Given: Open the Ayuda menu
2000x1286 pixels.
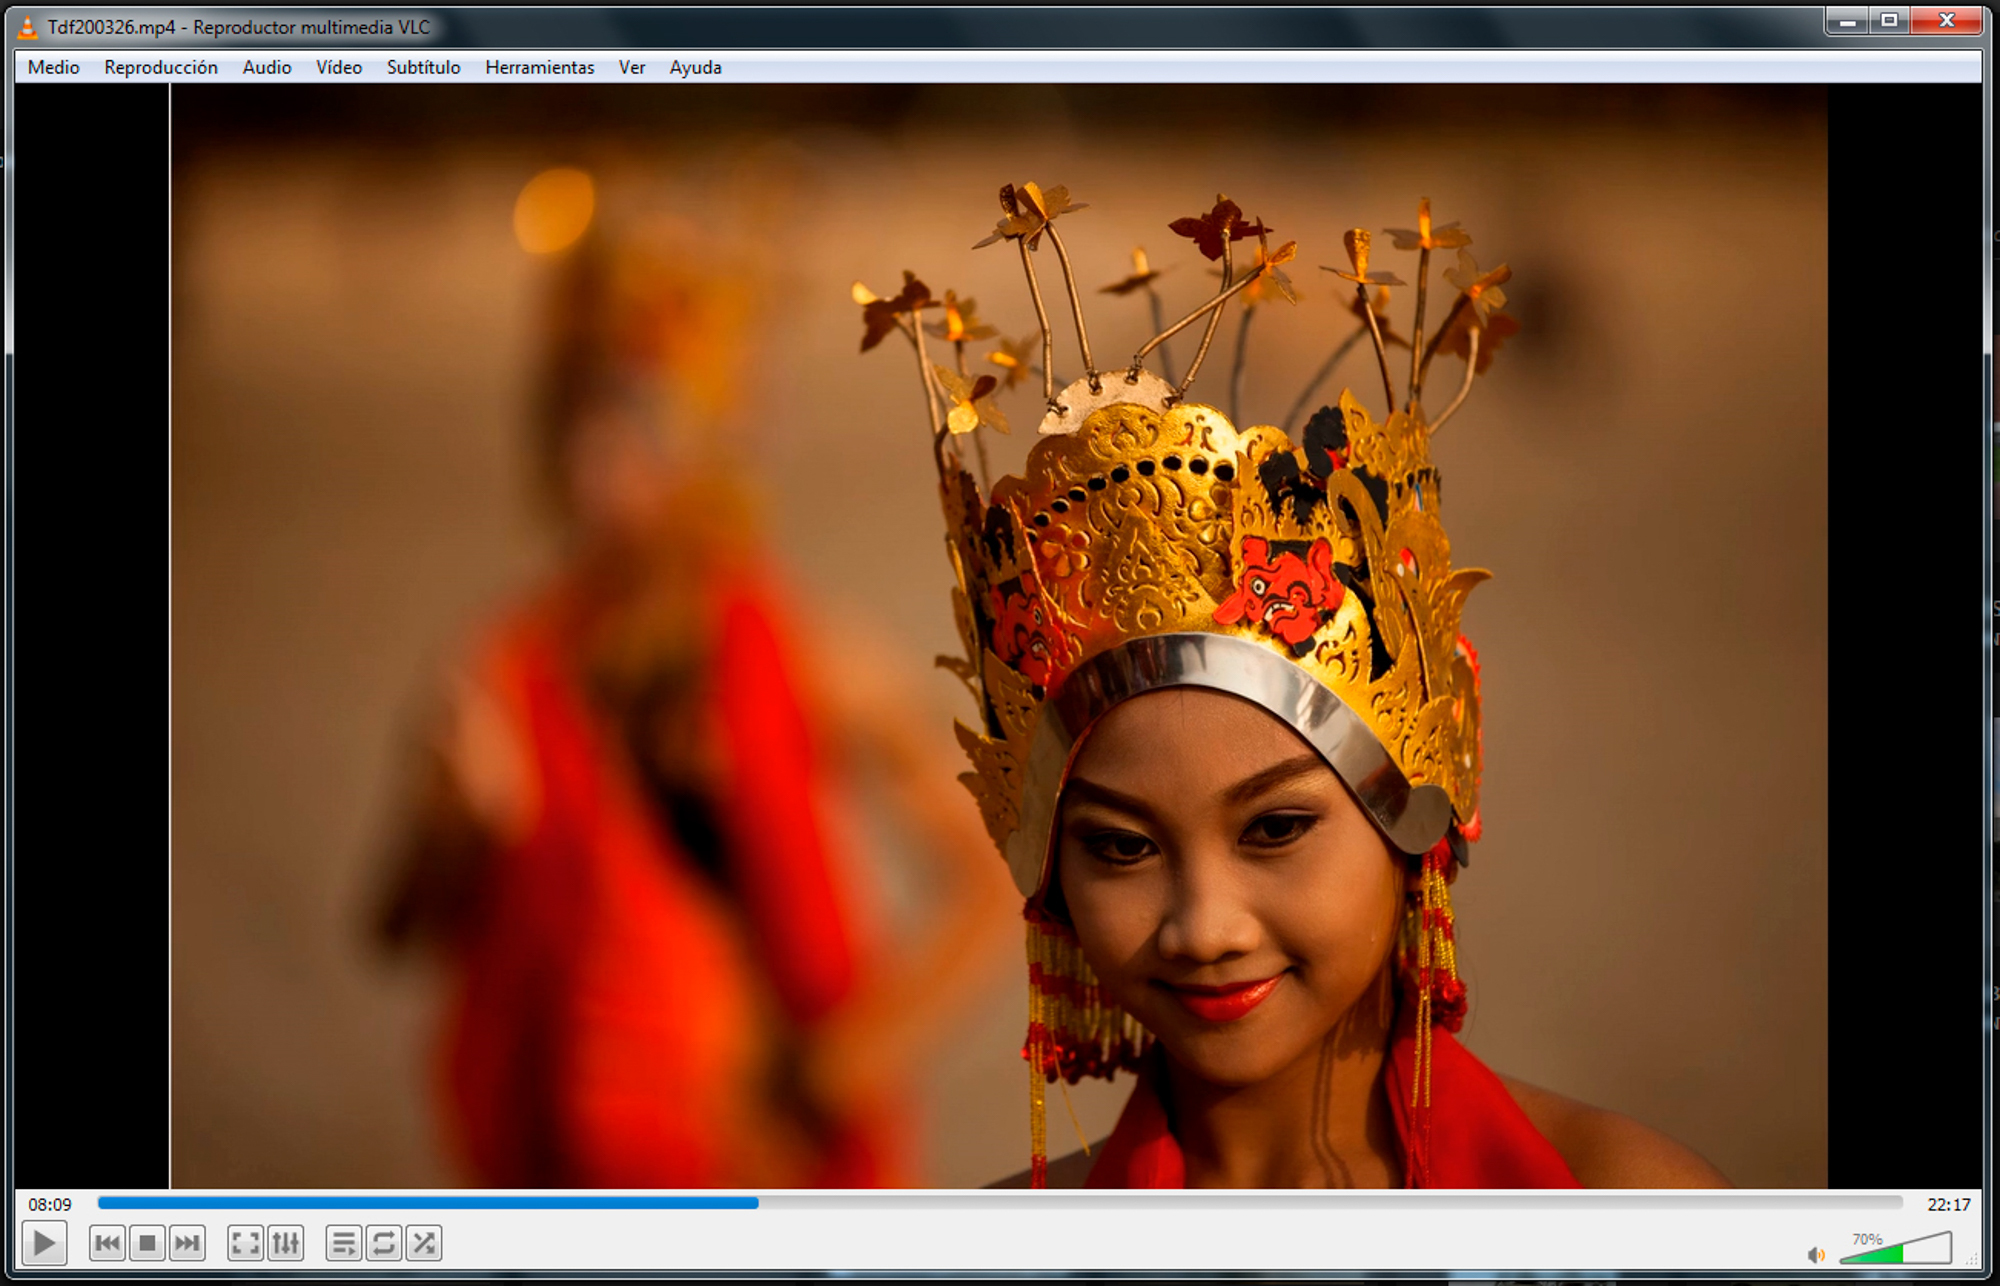Looking at the screenshot, I should tap(696, 67).
